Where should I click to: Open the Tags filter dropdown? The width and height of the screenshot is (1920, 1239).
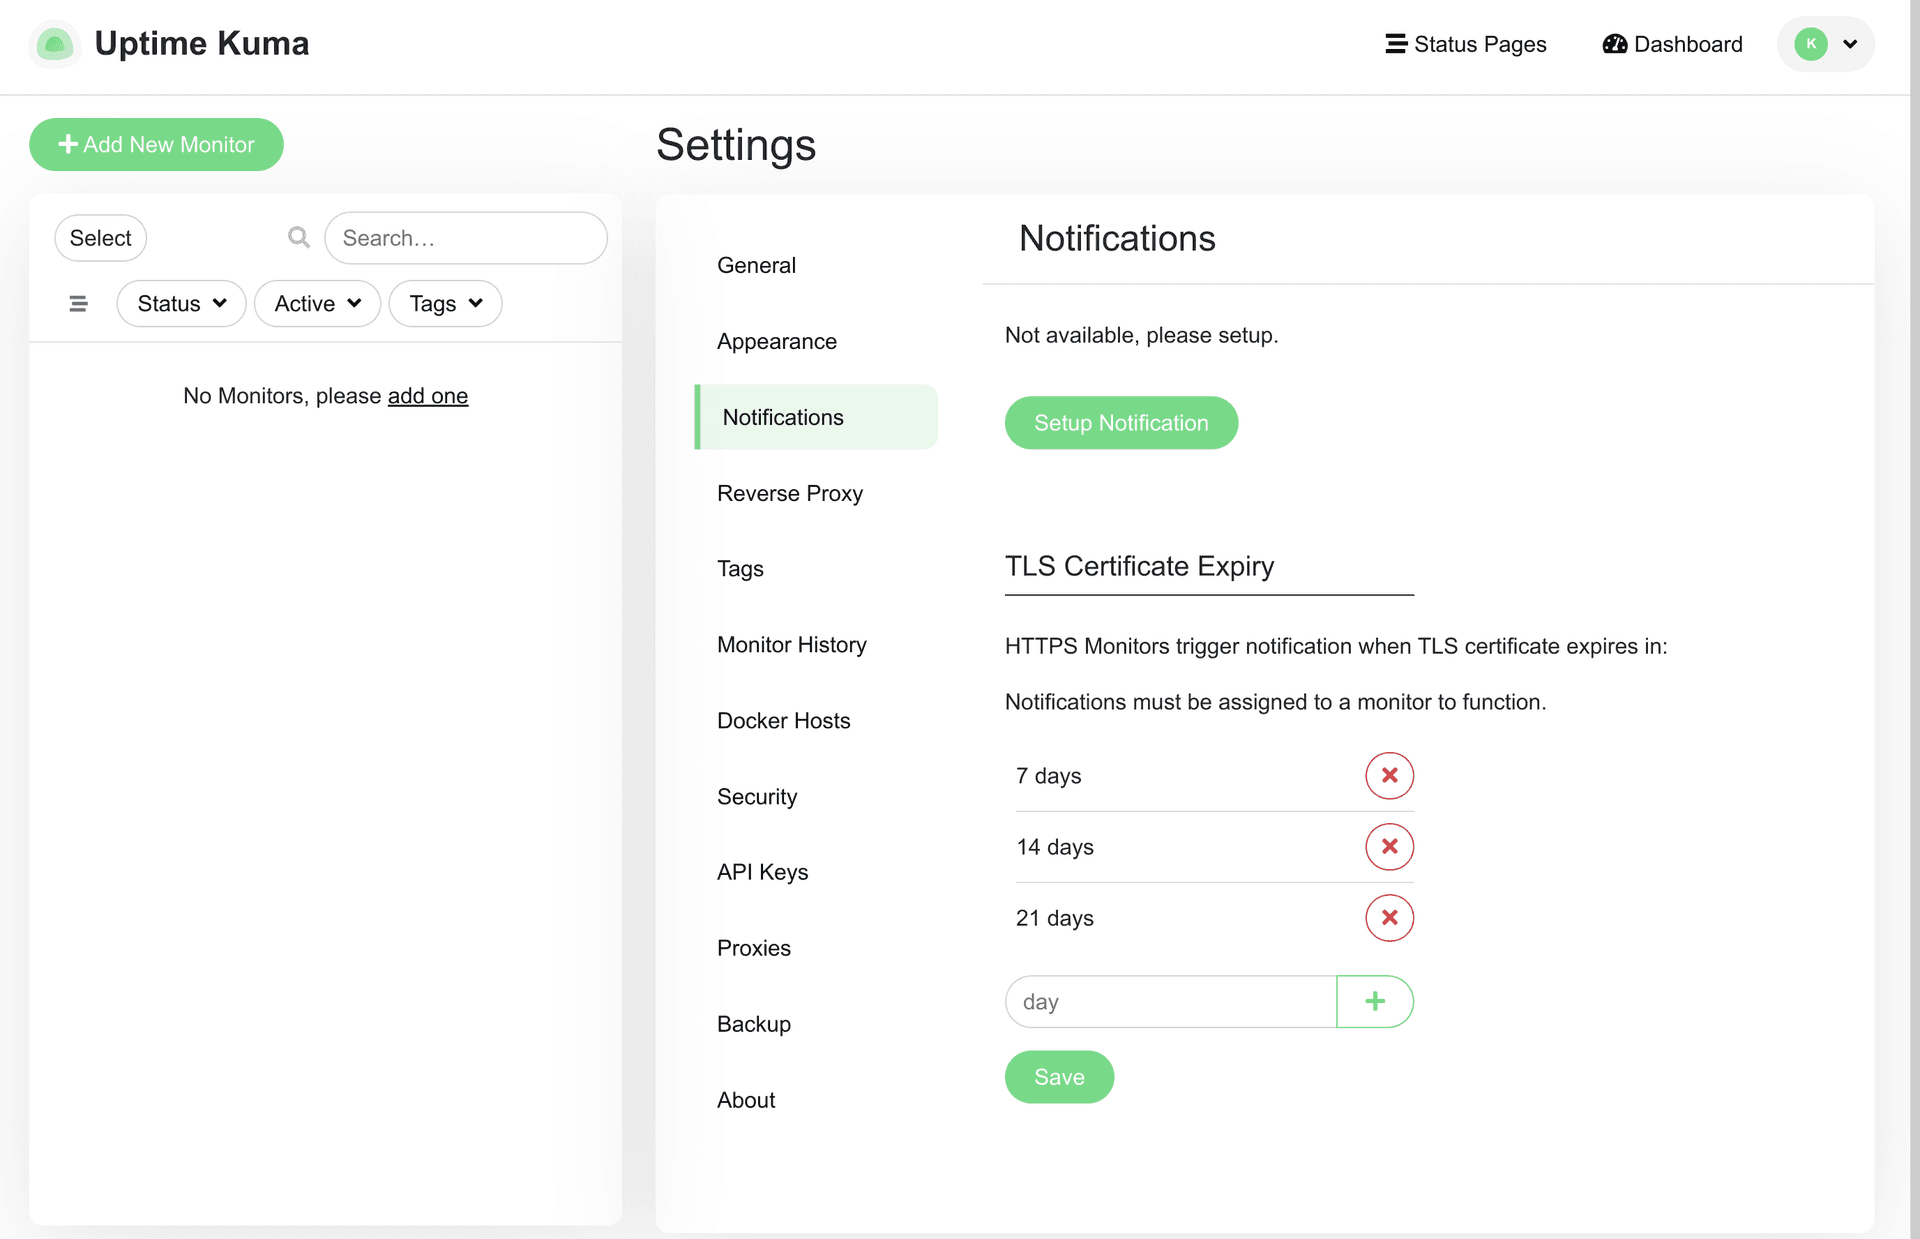pos(445,304)
